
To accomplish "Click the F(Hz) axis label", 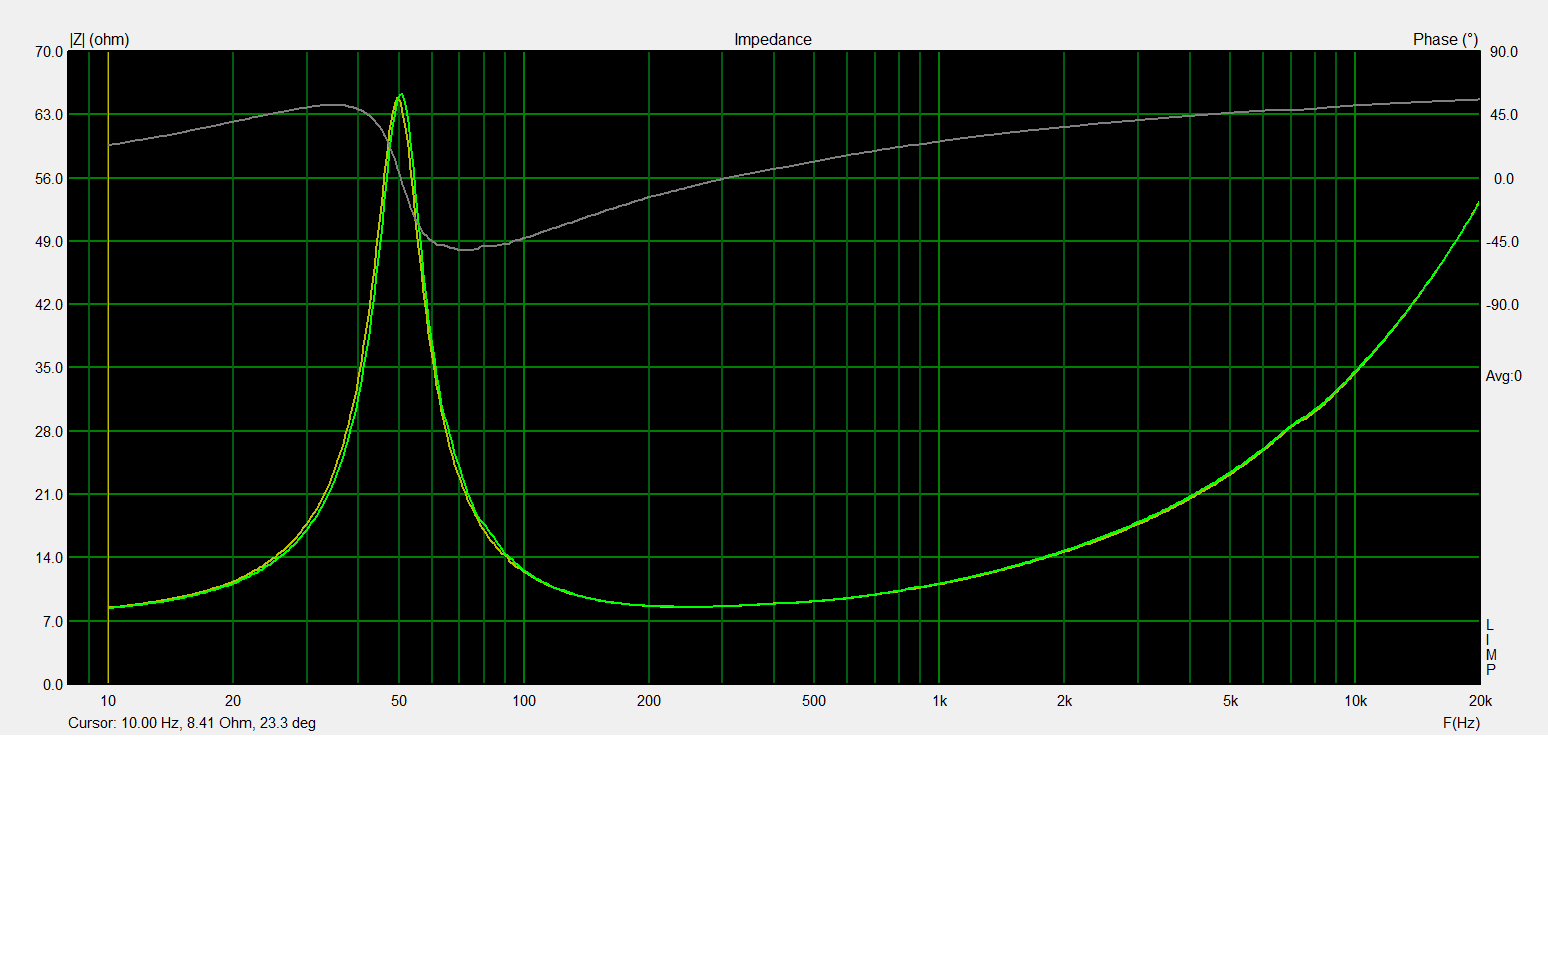I will coord(1461,723).
